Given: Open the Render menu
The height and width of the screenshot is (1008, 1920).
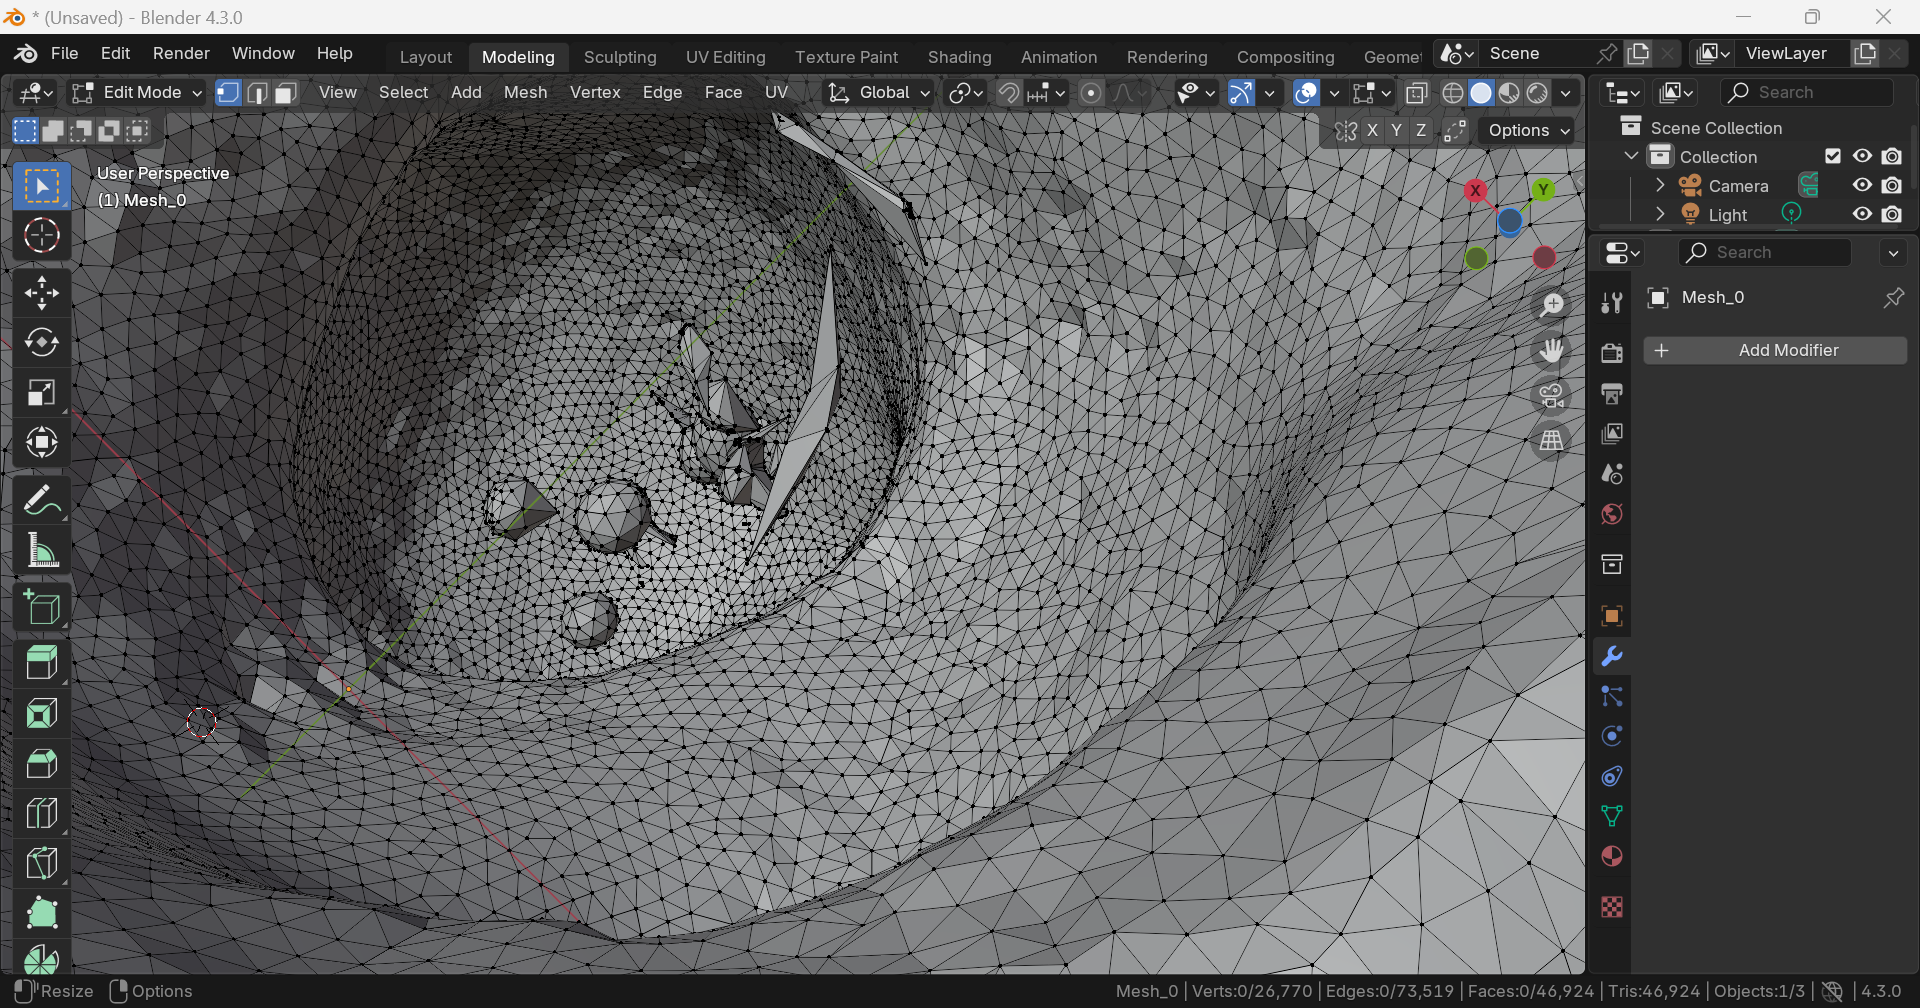Looking at the screenshot, I should pos(181,53).
